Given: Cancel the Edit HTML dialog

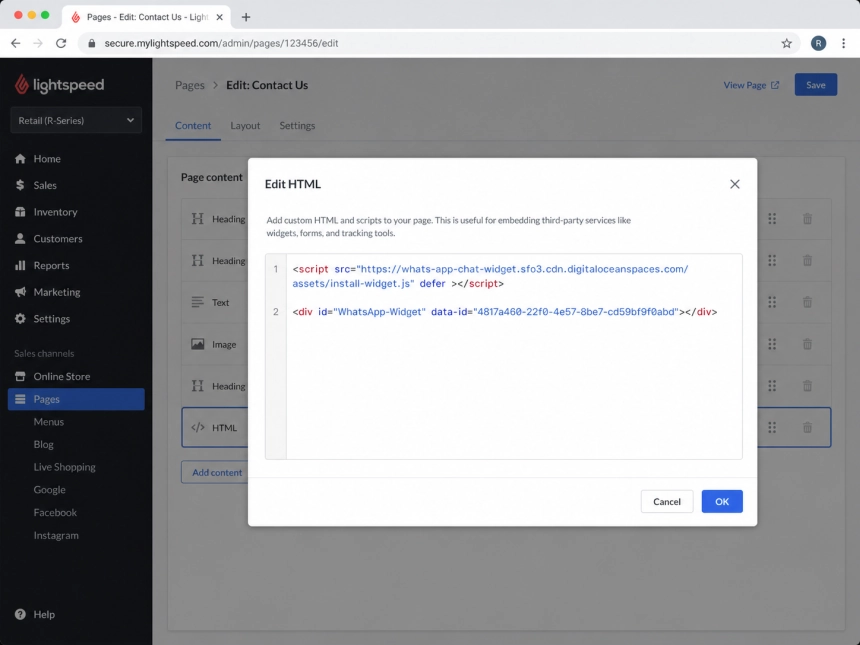Looking at the screenshot, I should click(x=666, y=501).
